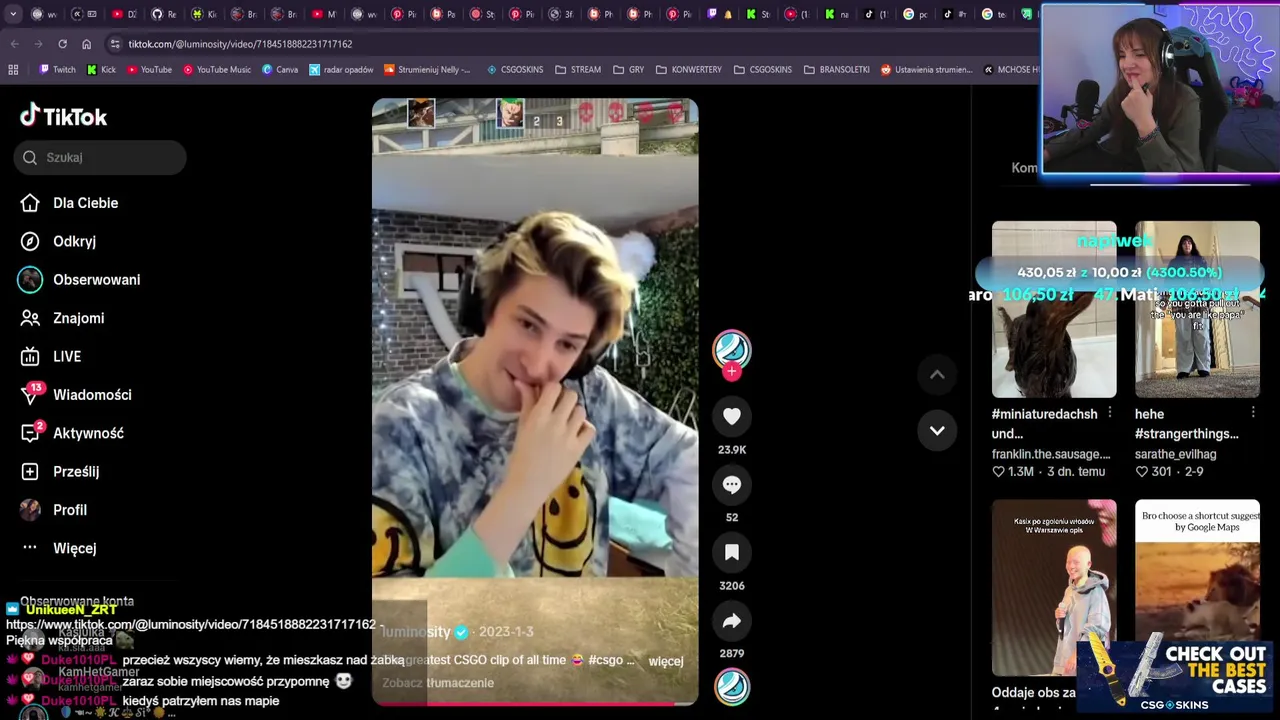Expand caption with więcej
Screen dimensions: 1280x720
[x=666, y=661]
